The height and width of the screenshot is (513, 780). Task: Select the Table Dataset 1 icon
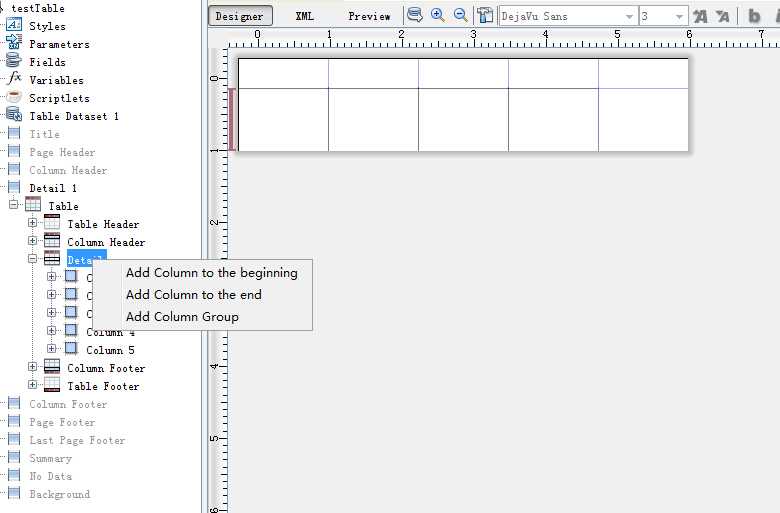tap(14, 115)
